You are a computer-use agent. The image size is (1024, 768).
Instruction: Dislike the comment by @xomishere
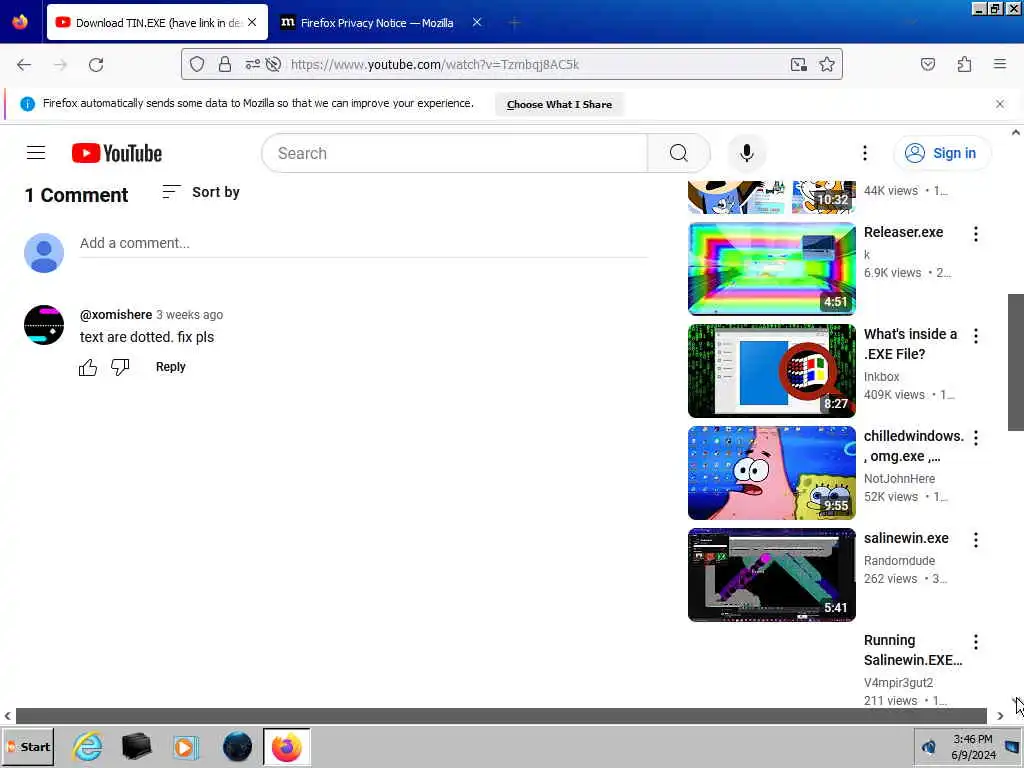(120, 367)
